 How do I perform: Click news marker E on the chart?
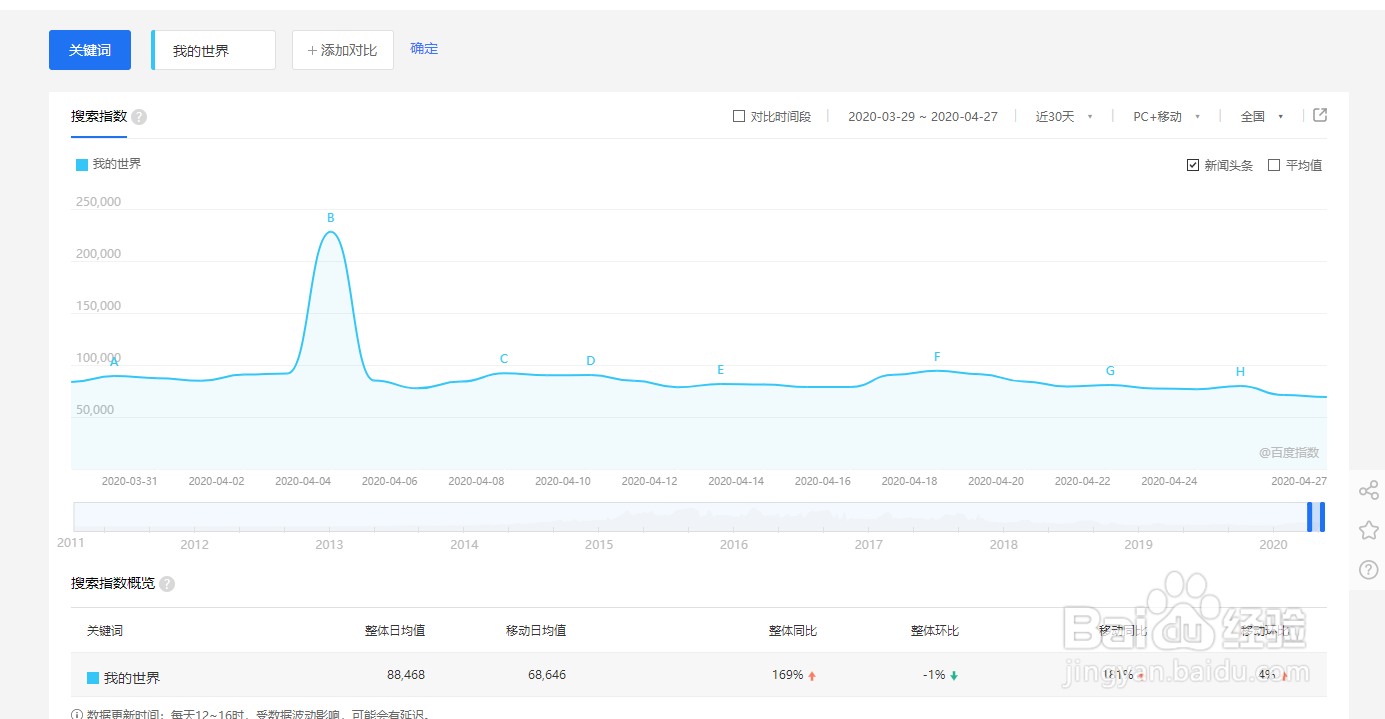coord(720,370)
